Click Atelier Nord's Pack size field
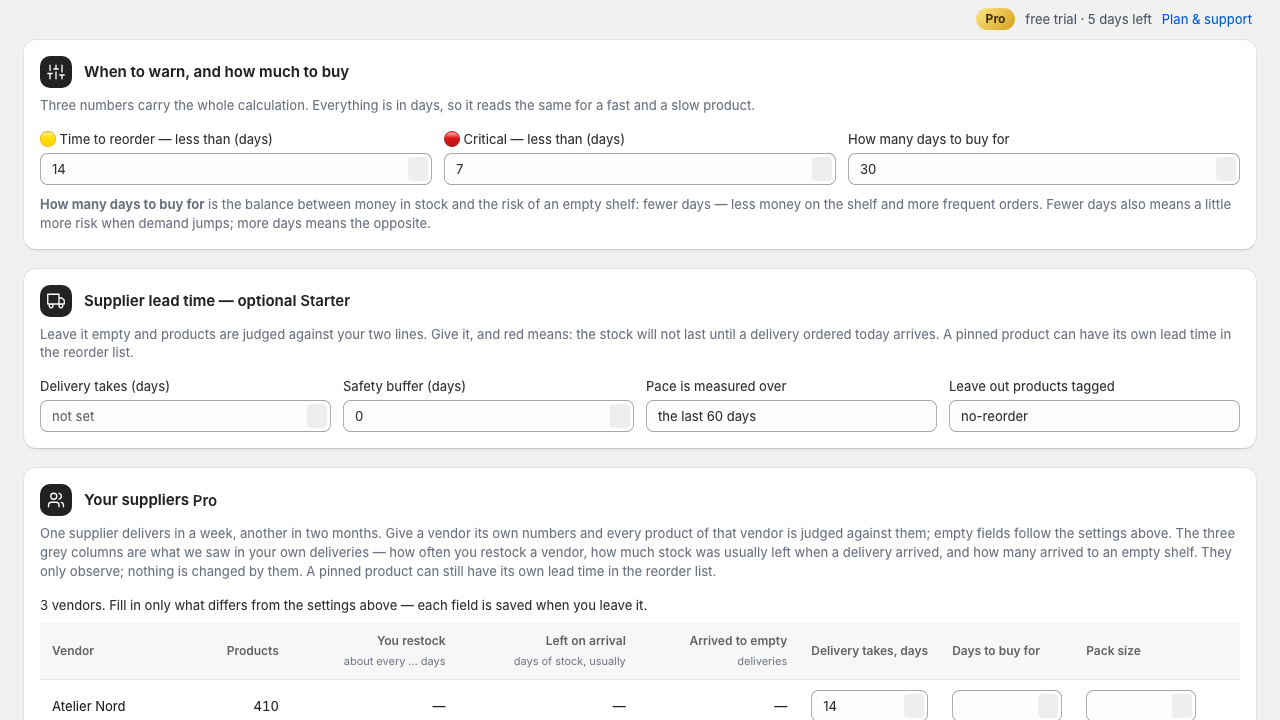This screenshot has width=1280, height=720. 1140,706
